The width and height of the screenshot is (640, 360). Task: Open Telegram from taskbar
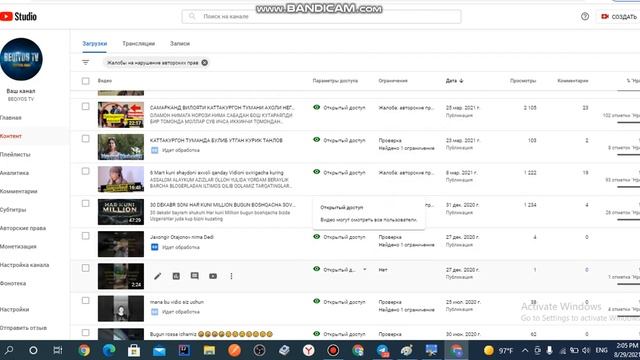point(383,350)
